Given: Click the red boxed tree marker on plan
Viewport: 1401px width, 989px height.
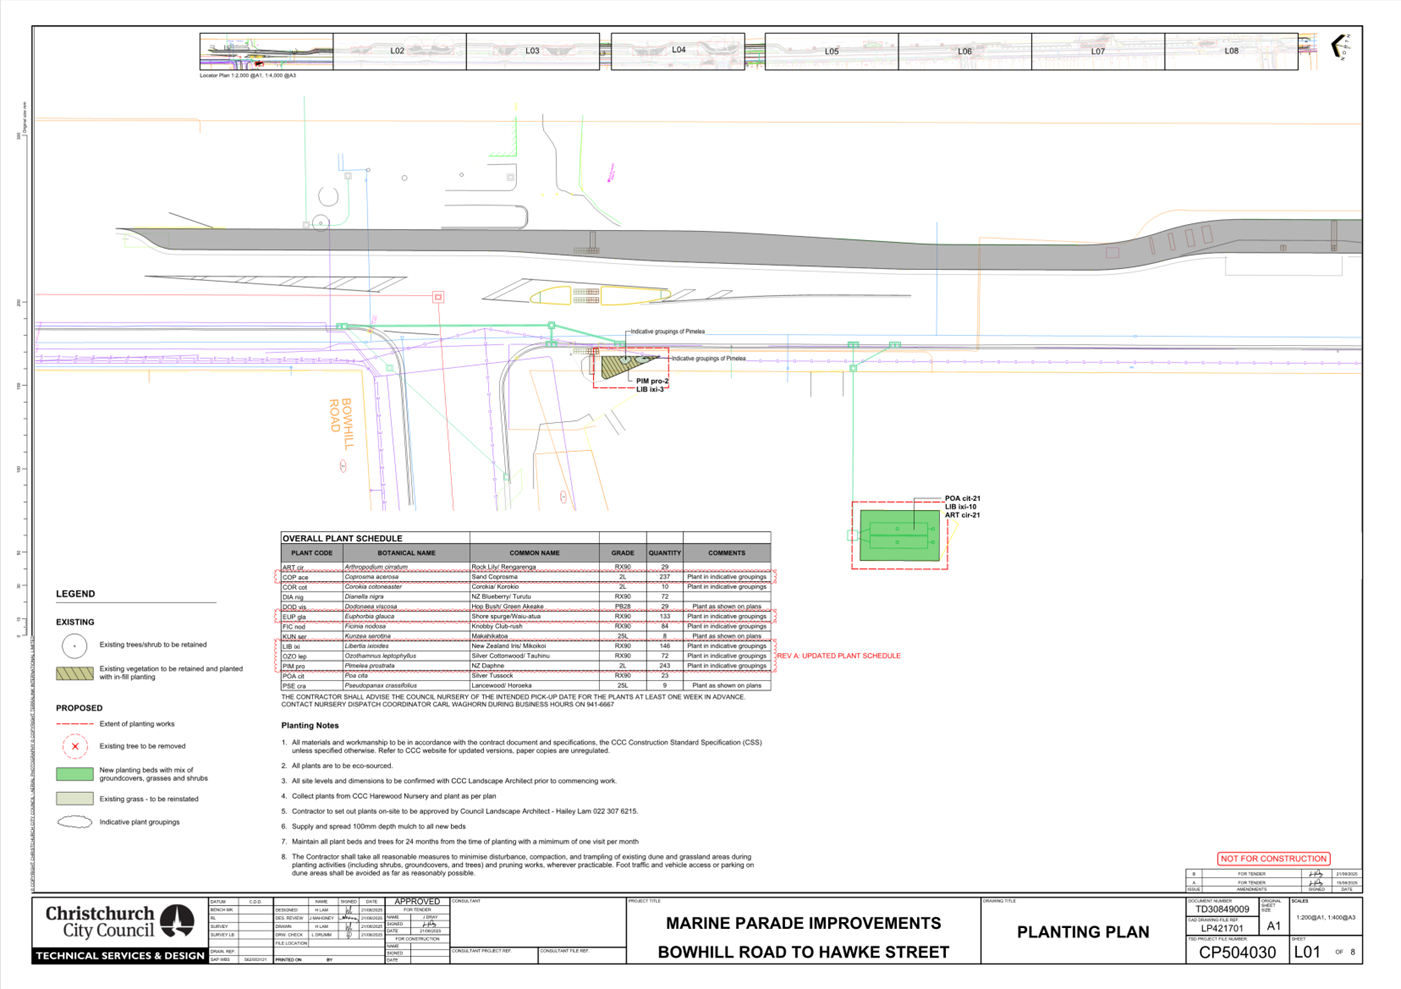Looking at the screenshot, I should click(438, 297).
